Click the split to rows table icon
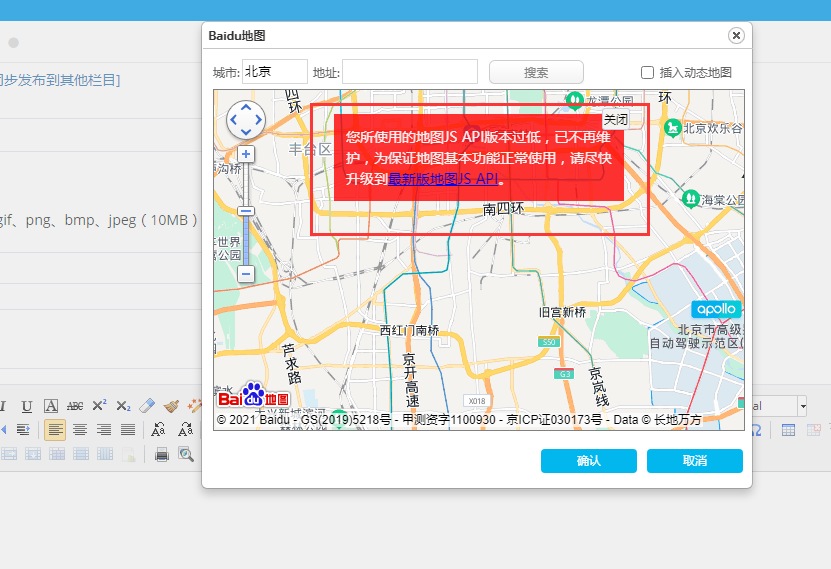The height and width of the screenshot is (569, 831). coord(81,454)
